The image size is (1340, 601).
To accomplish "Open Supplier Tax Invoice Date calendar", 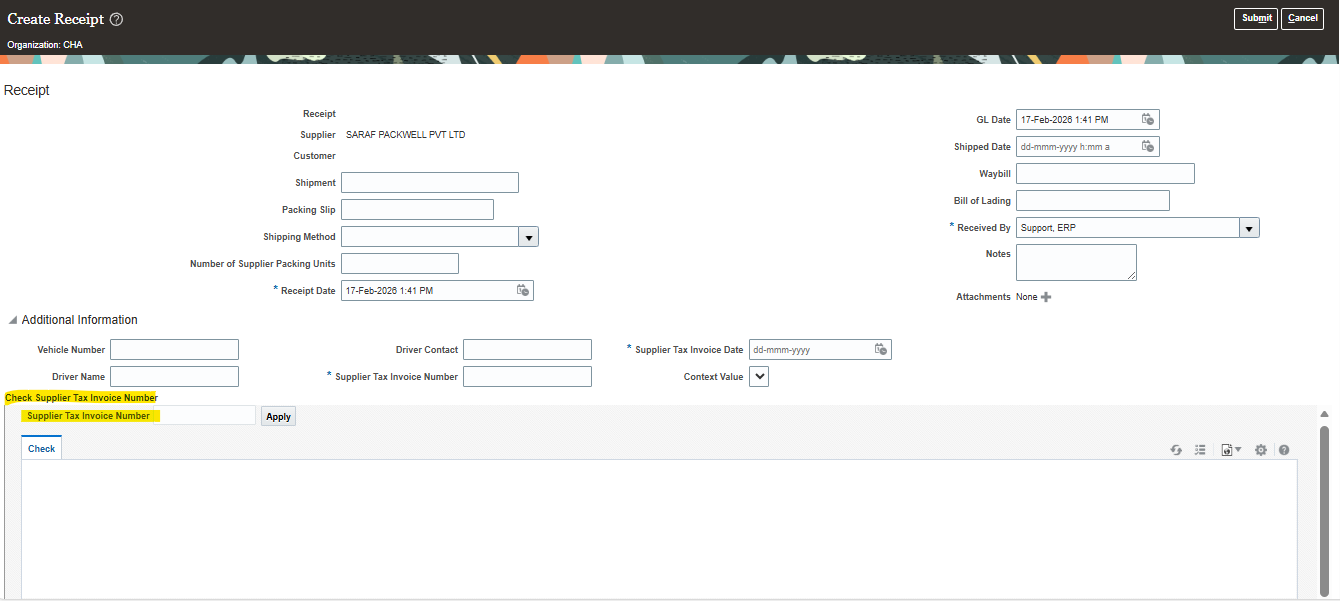I will pyautogui.click(x=880, y=349).
